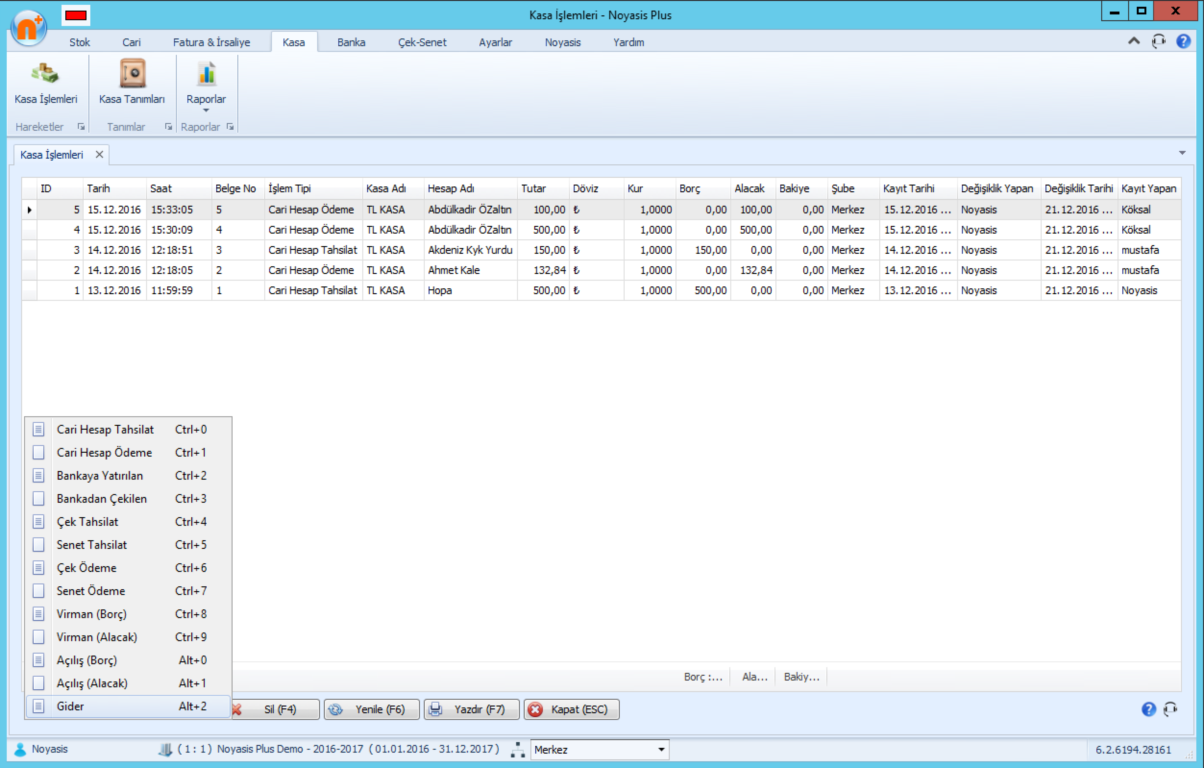Click the Belge No column header
The height and width of the screenshot is (768, 1204).
(238, 189)
